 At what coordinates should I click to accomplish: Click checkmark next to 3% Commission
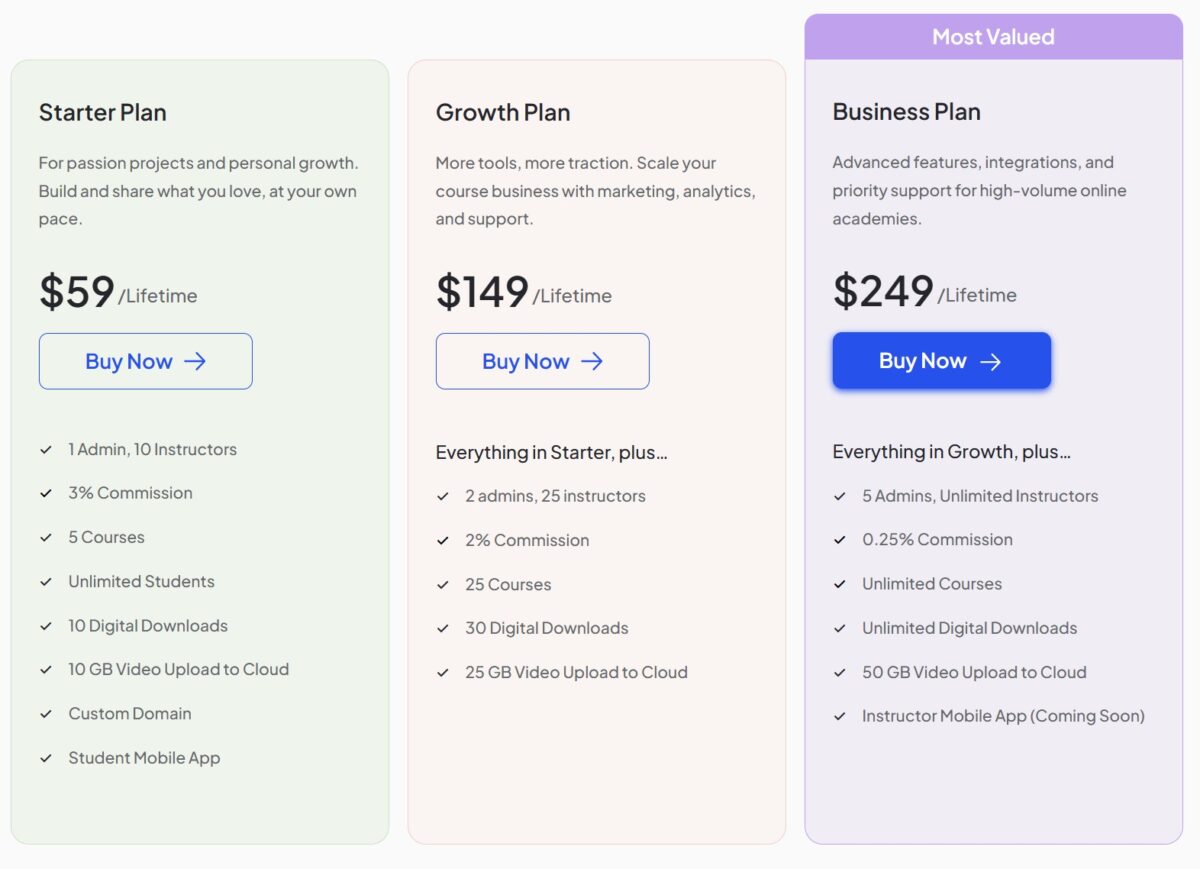(x=46, y=493)
